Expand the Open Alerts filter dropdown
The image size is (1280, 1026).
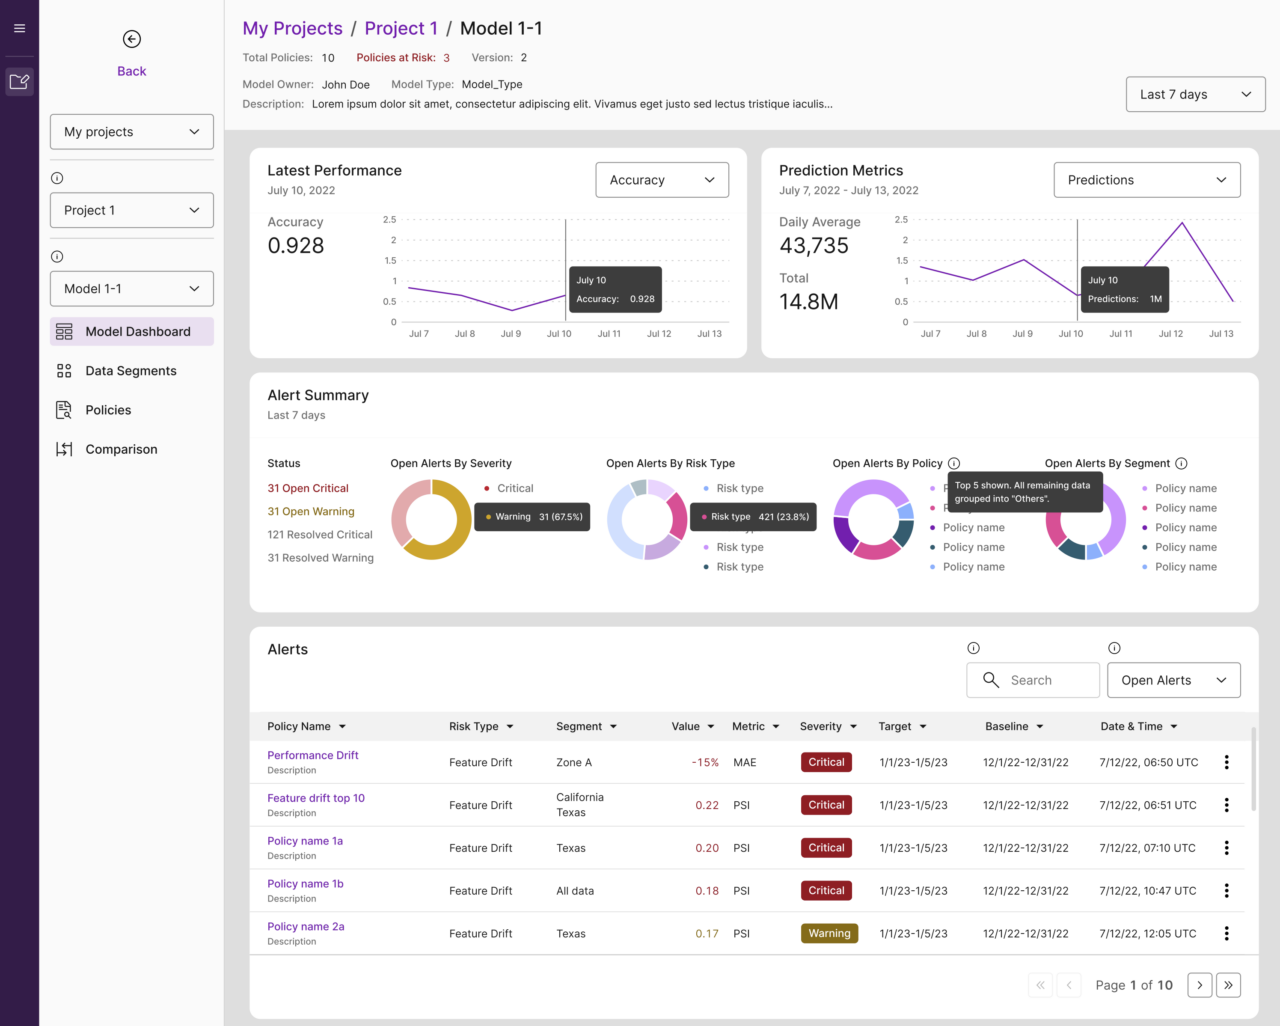[x=1173, y=680]
